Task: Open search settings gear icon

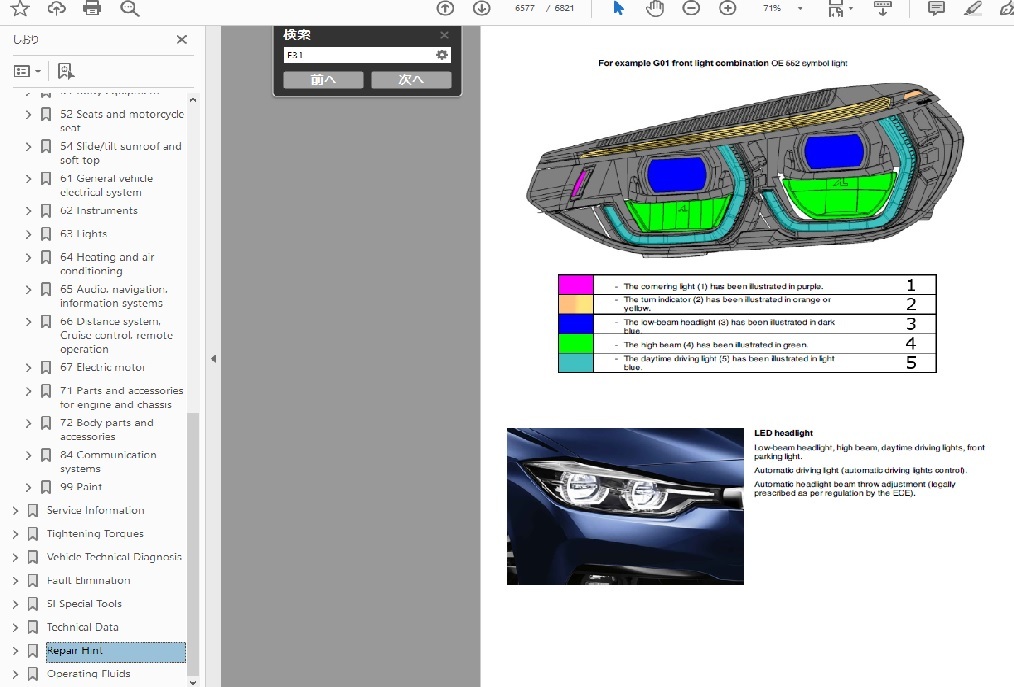Action: [442, 55]
